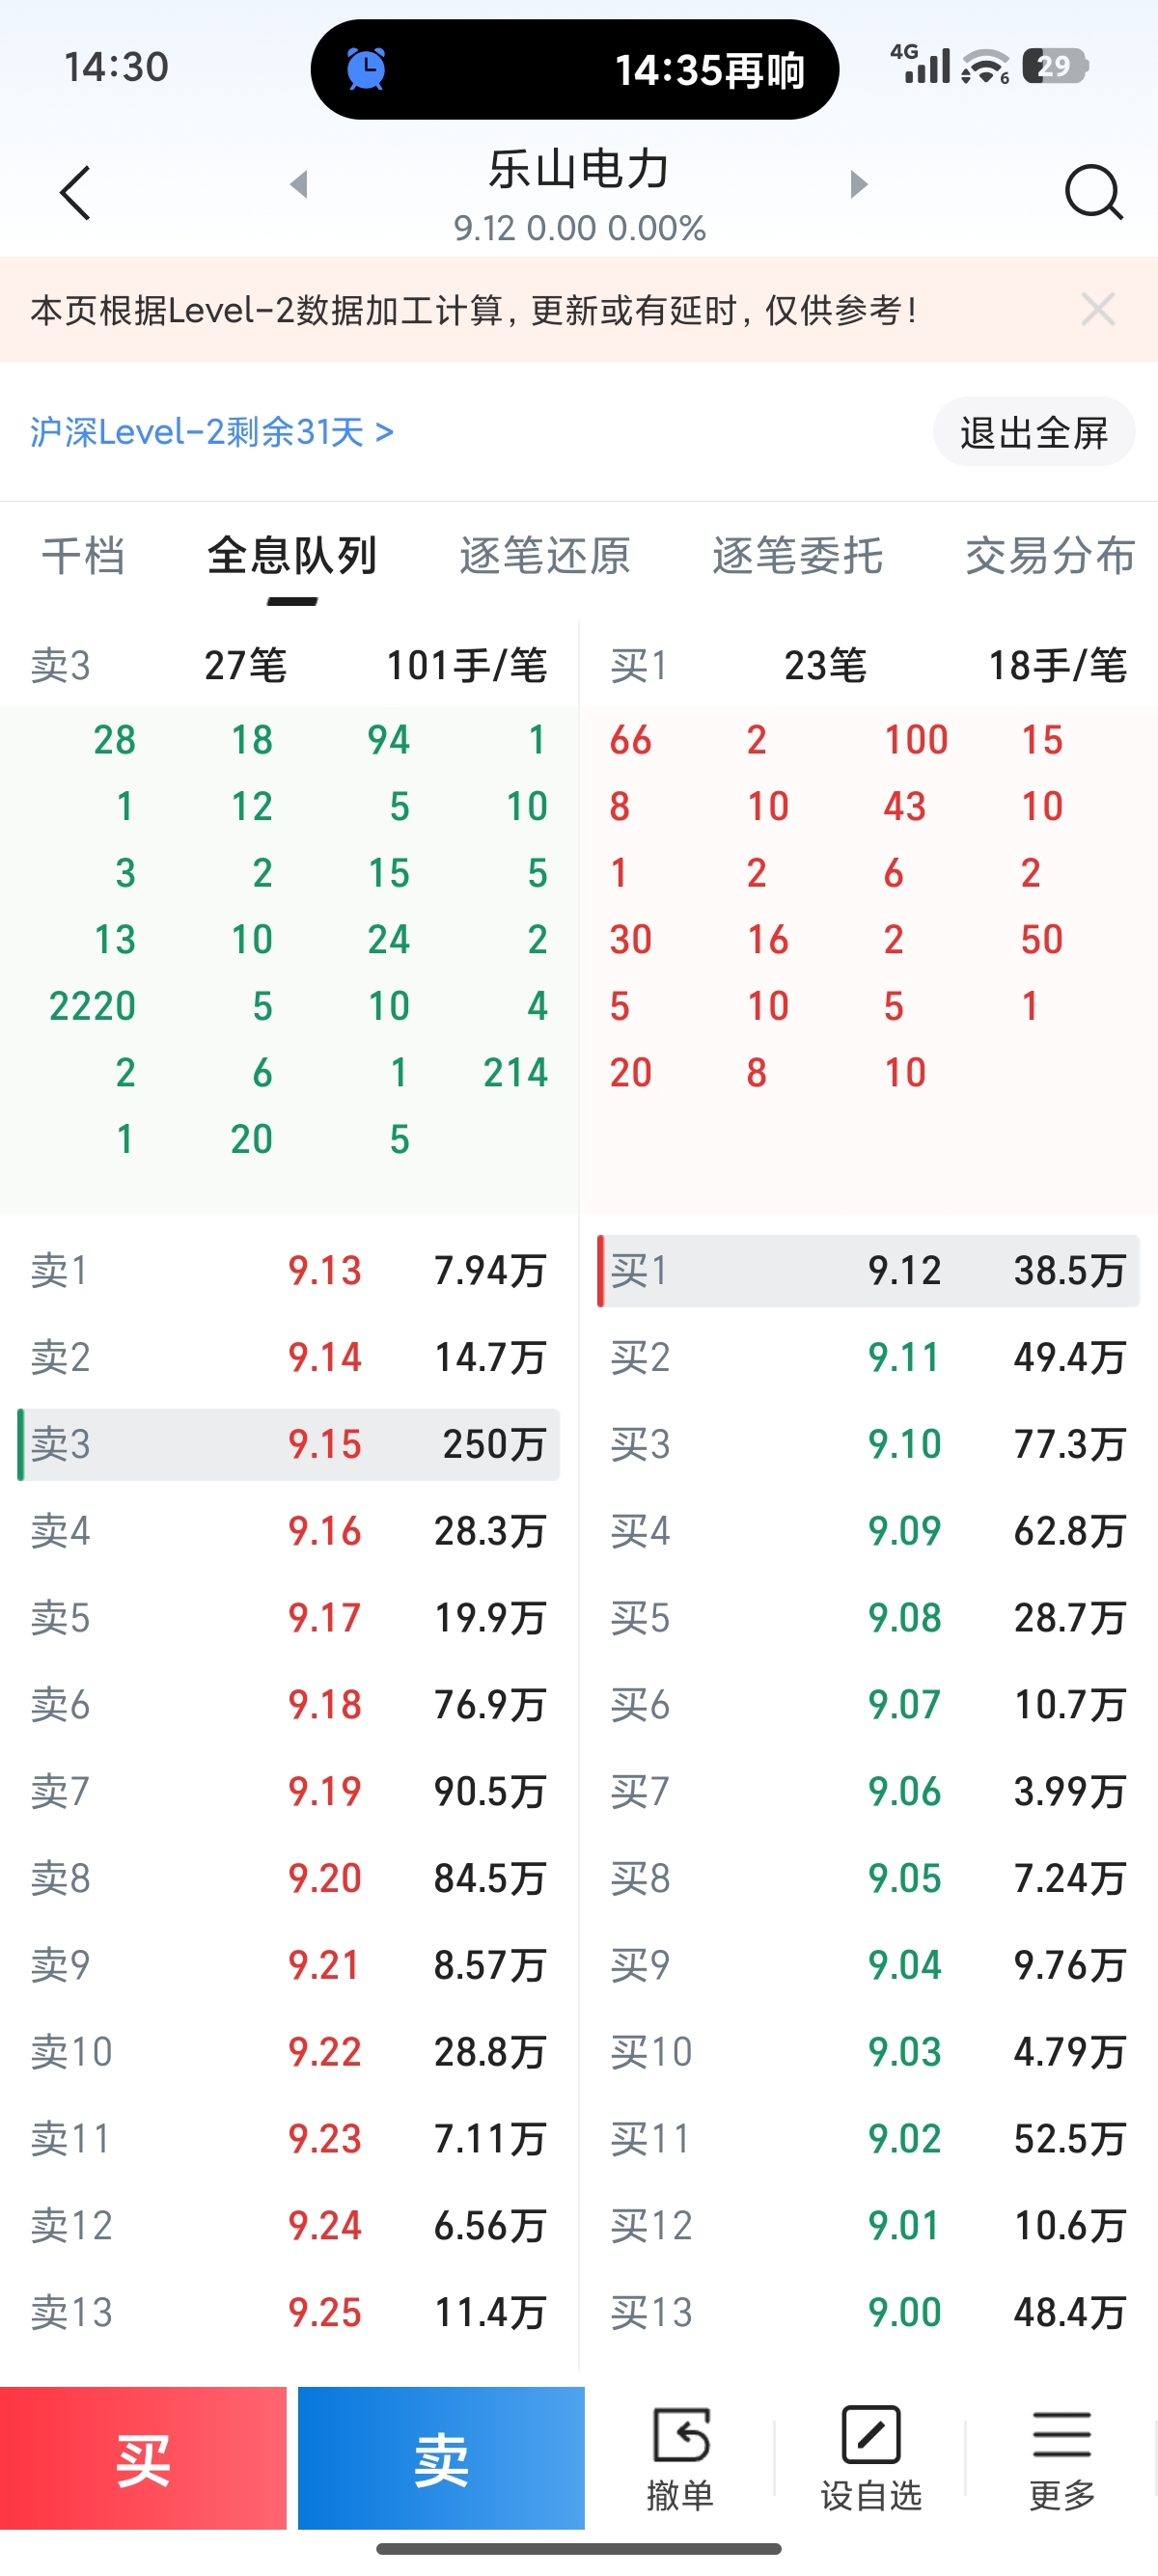Tap the red 买 buy button

(x=143, y=2458)
